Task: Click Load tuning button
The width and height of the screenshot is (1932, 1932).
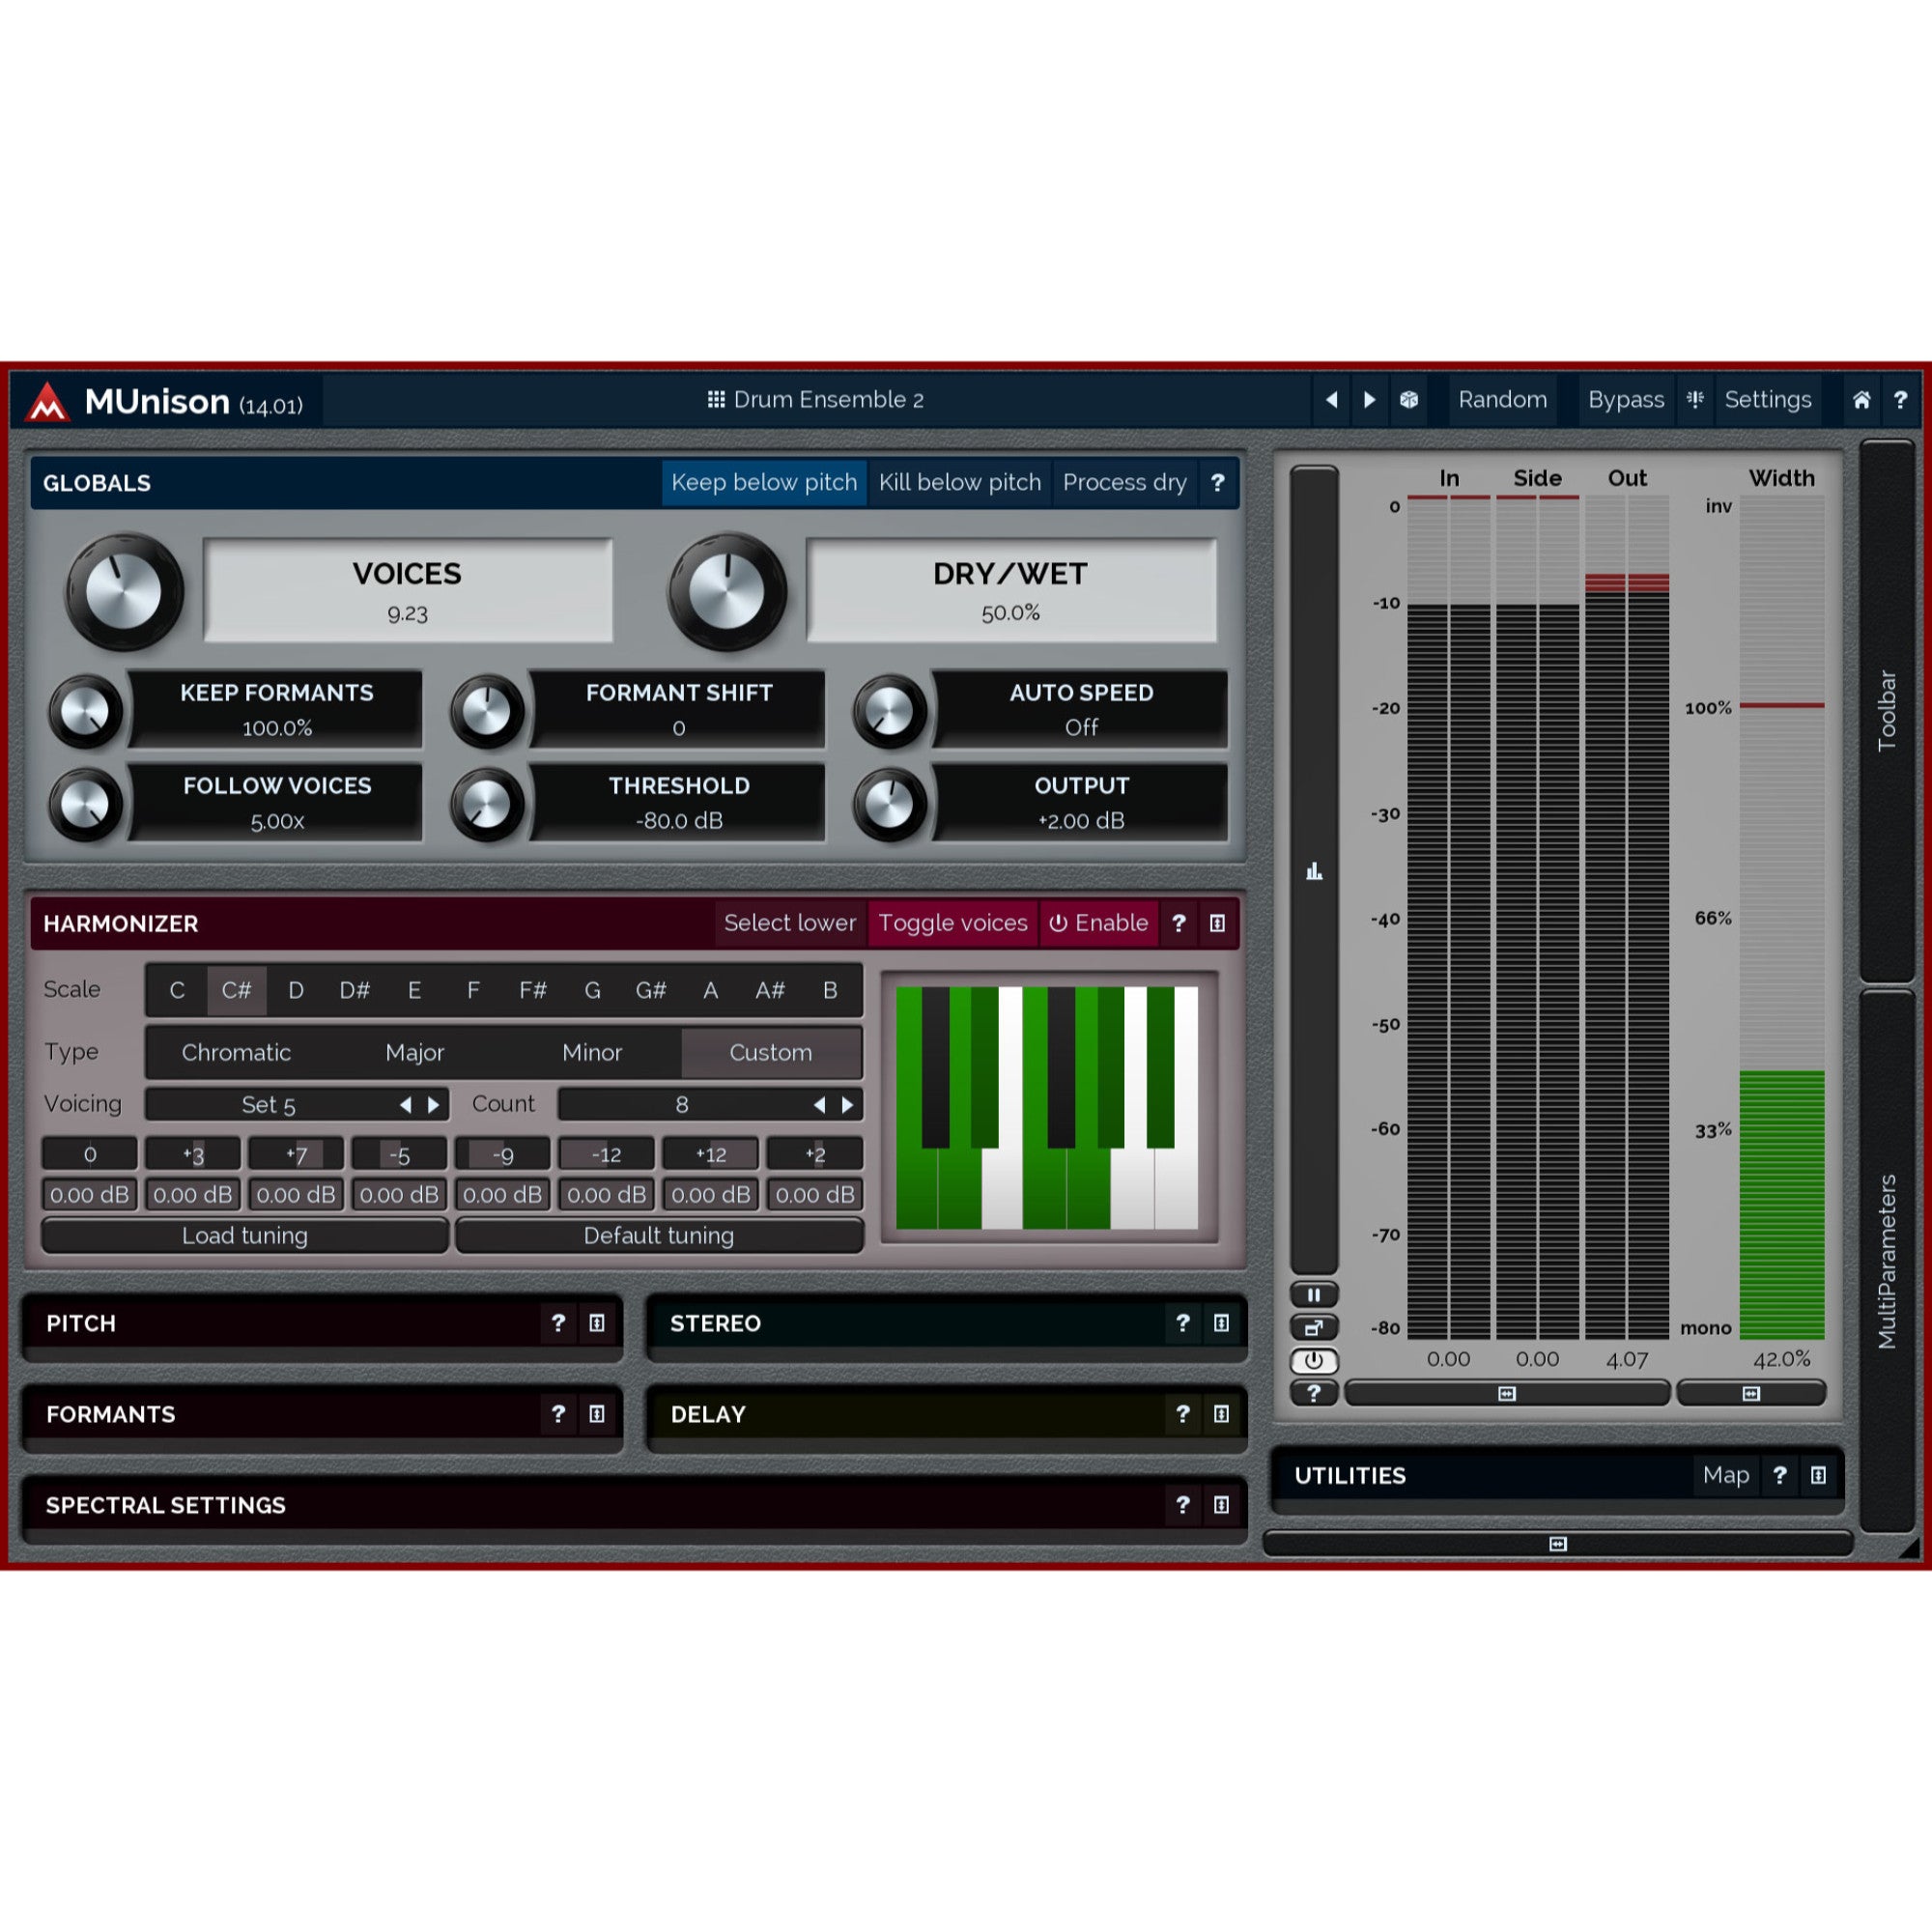Action: (245, 1236)
